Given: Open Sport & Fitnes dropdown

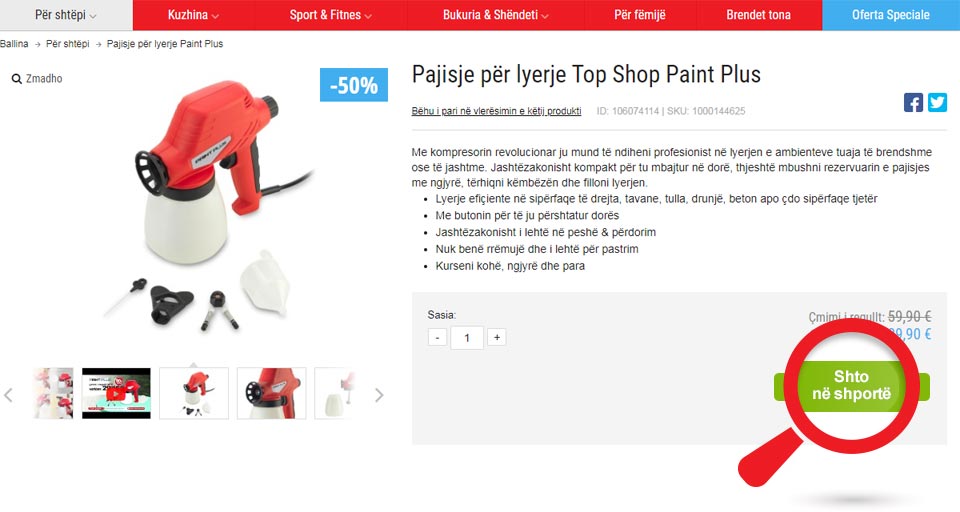Looking at the screenshot, I should [x=331, y=15].
